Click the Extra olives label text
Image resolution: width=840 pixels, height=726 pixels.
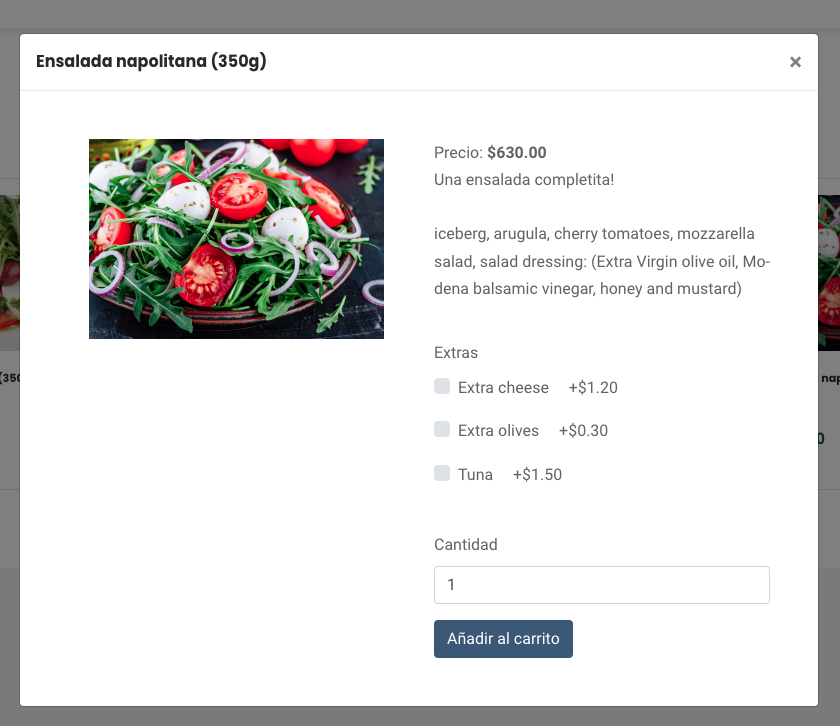(x=498, y=431)
